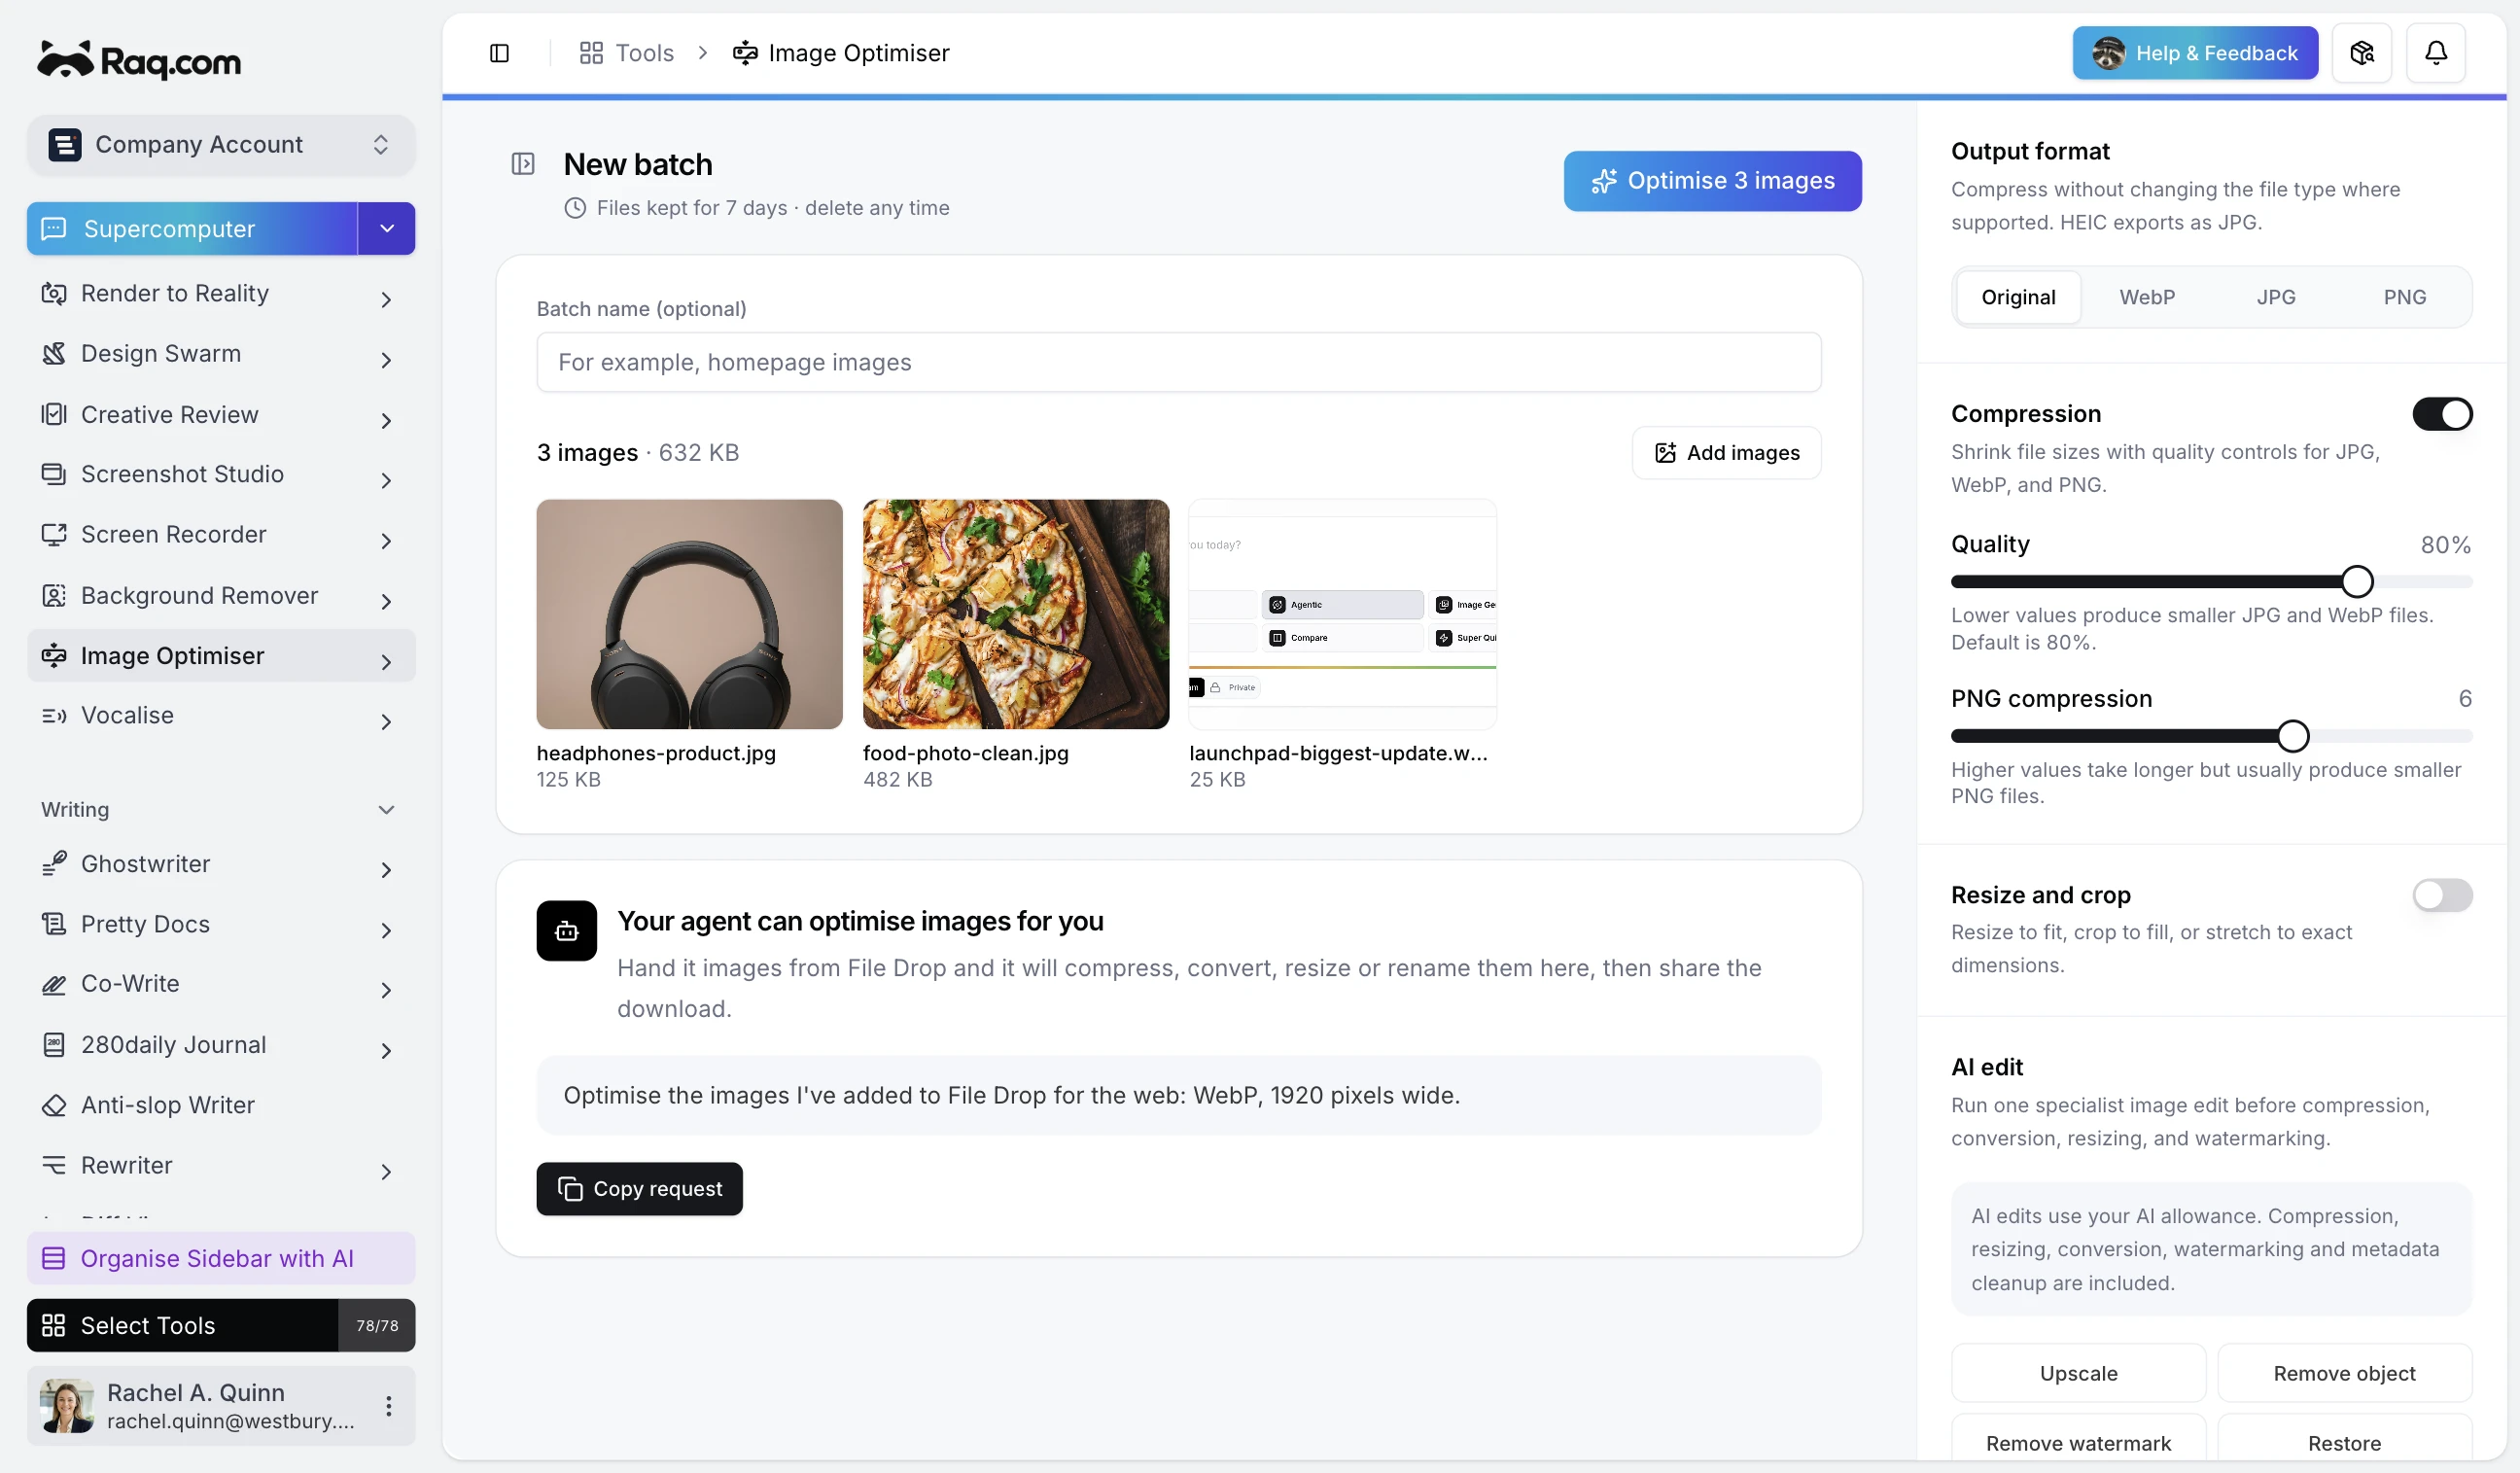Screen dimensions: 2520x1473
Task: Click Copy request button
Action: click(639, 1188)
